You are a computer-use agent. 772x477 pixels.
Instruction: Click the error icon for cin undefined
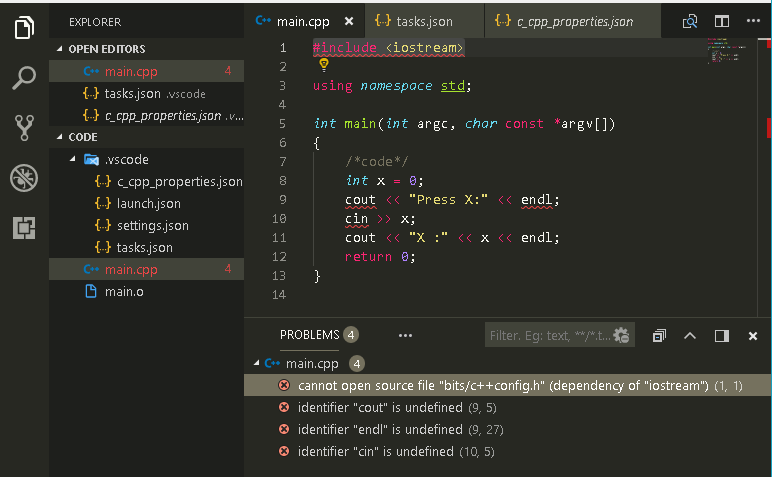pyautogui.click(x=284, y=451)
